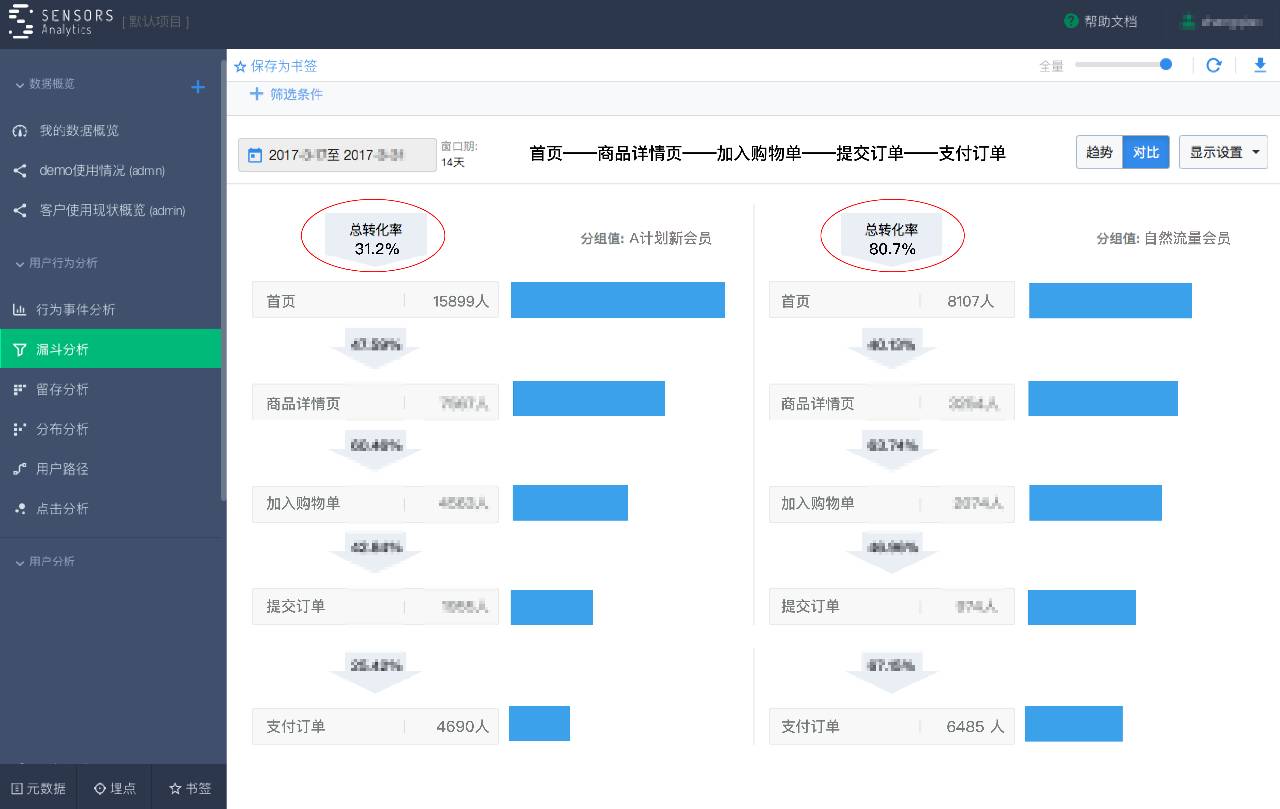Click the 我的数据概览 dashboard icon
Viewport: 1280px width, 809px height.
click(x=20, y=131)
